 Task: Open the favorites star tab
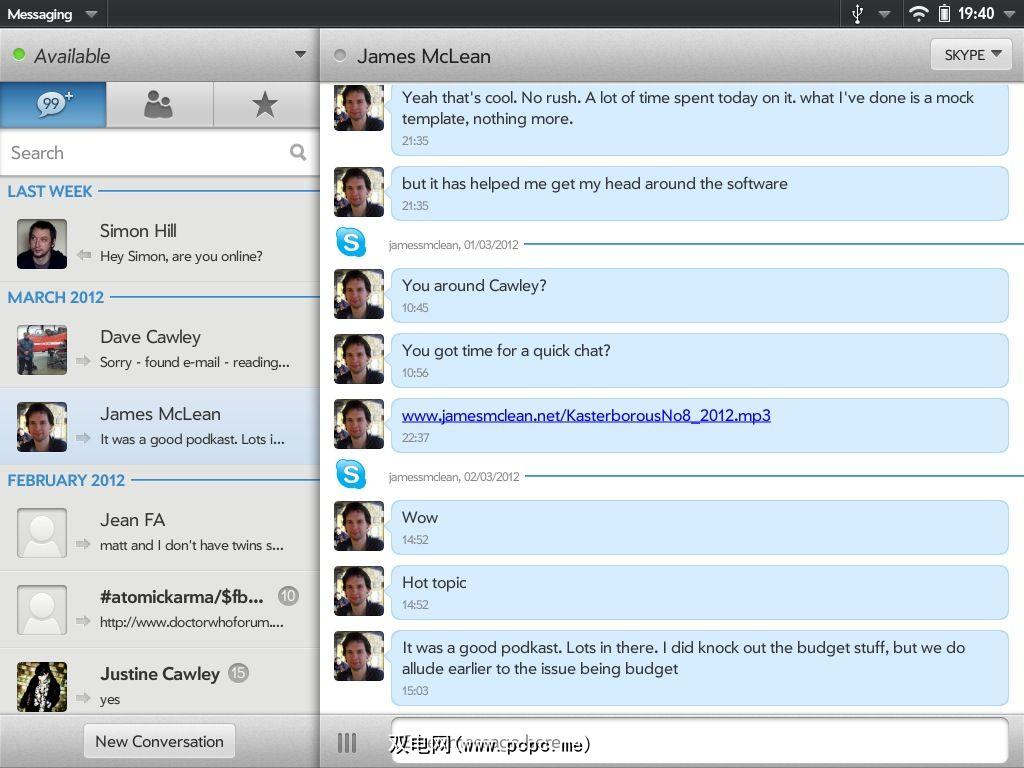click(265, 104)
